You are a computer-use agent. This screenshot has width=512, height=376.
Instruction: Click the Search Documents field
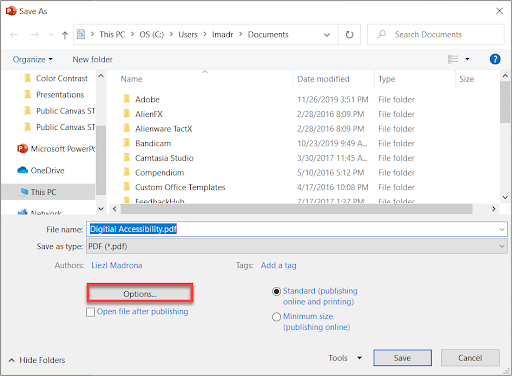click(435, 34)
